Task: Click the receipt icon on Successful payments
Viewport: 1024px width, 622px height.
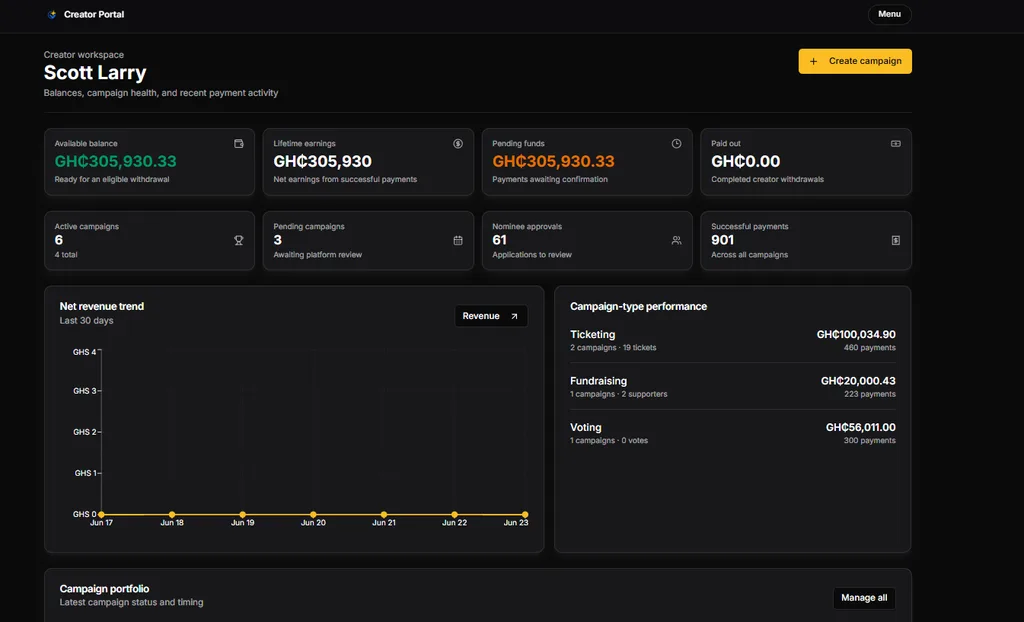Action: tap(895, 240)
